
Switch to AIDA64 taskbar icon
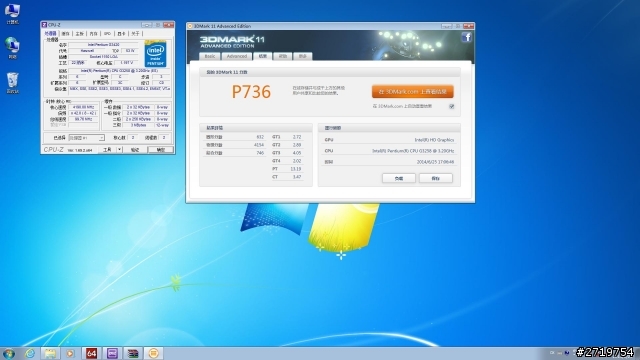tap(91, 353)
